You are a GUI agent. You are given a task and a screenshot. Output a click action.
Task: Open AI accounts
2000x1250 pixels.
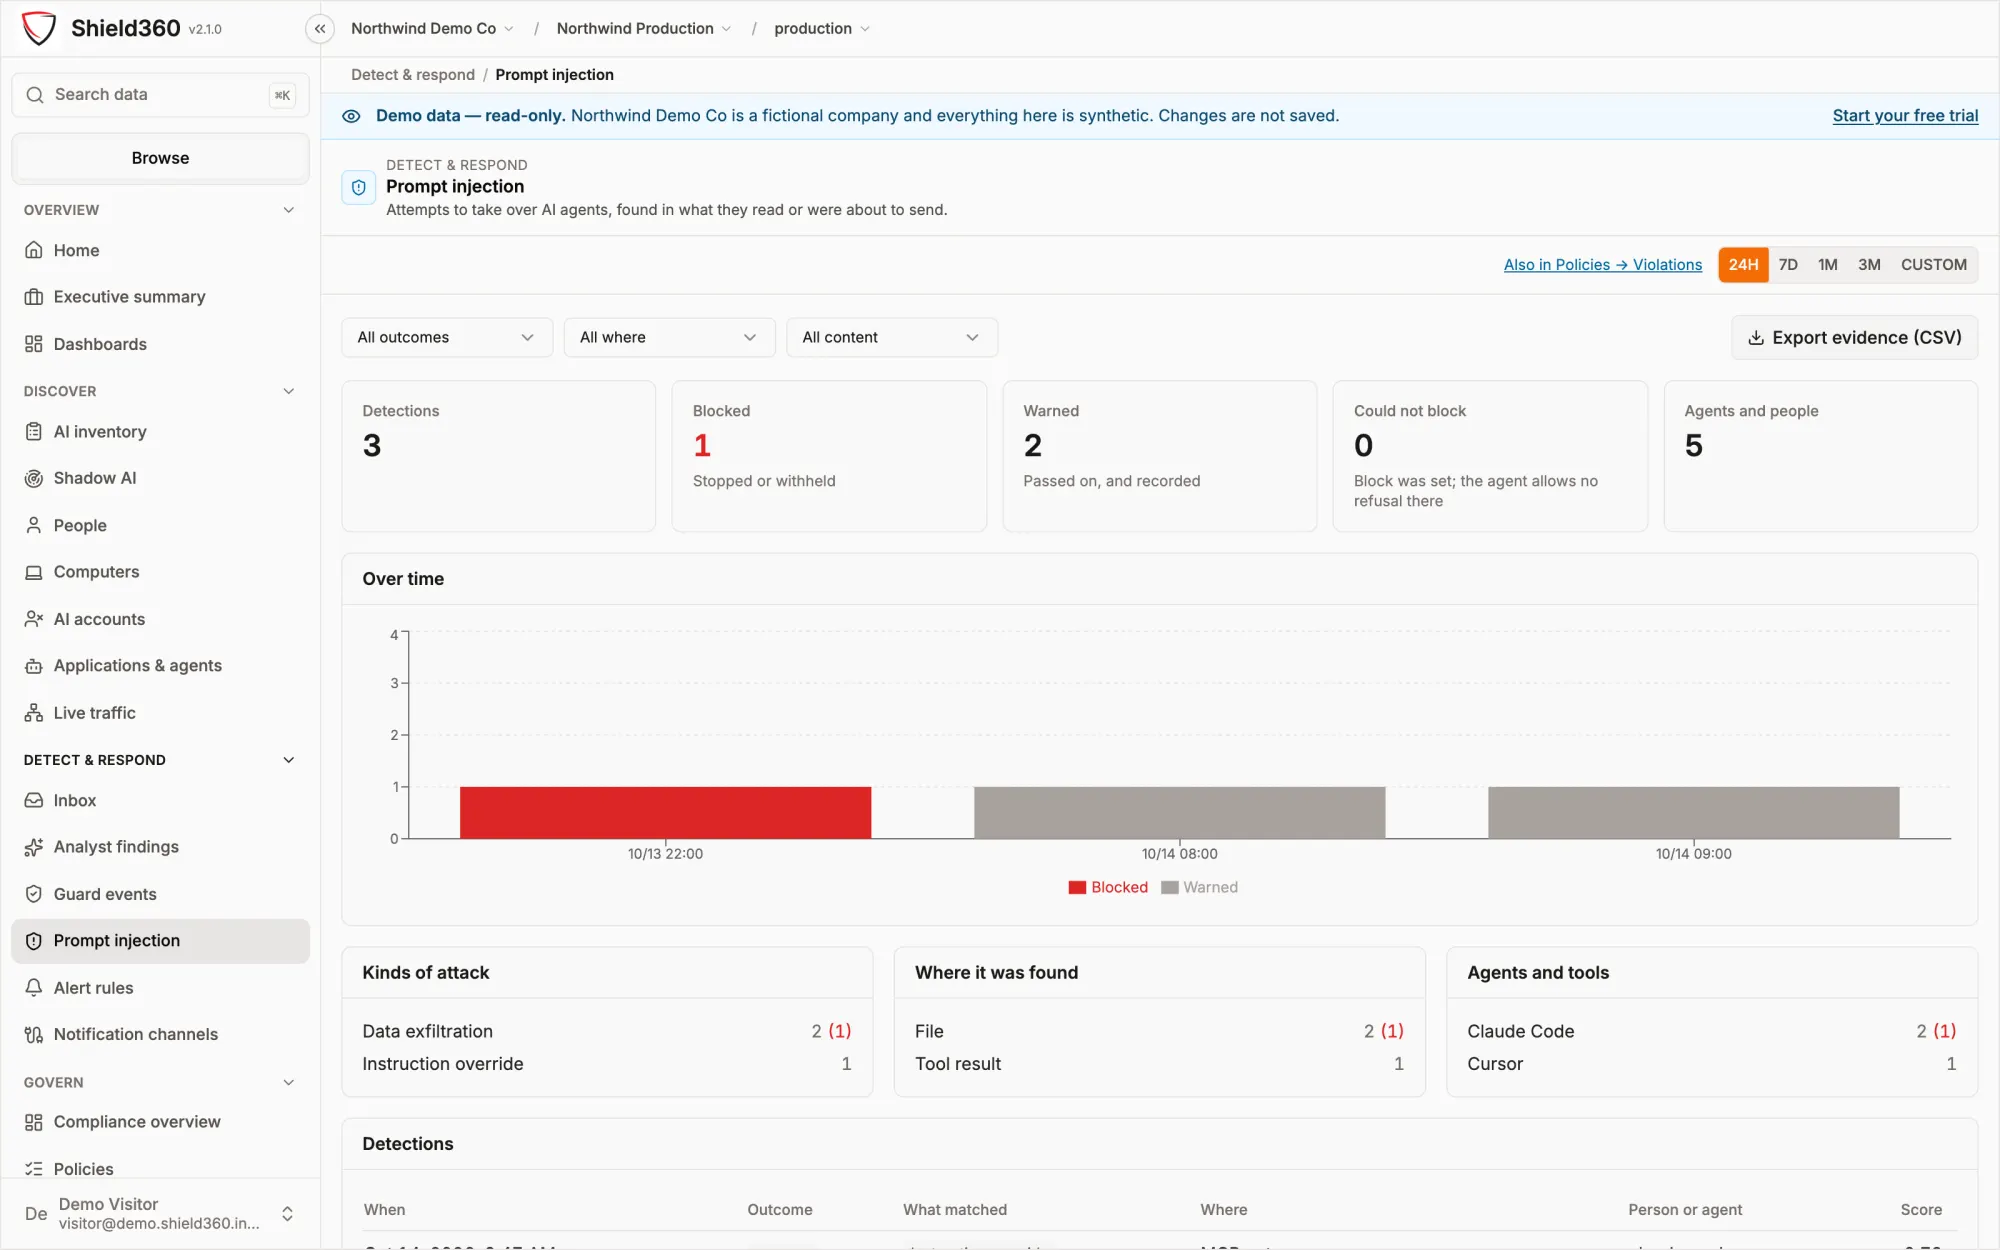[x=160, y=619]
